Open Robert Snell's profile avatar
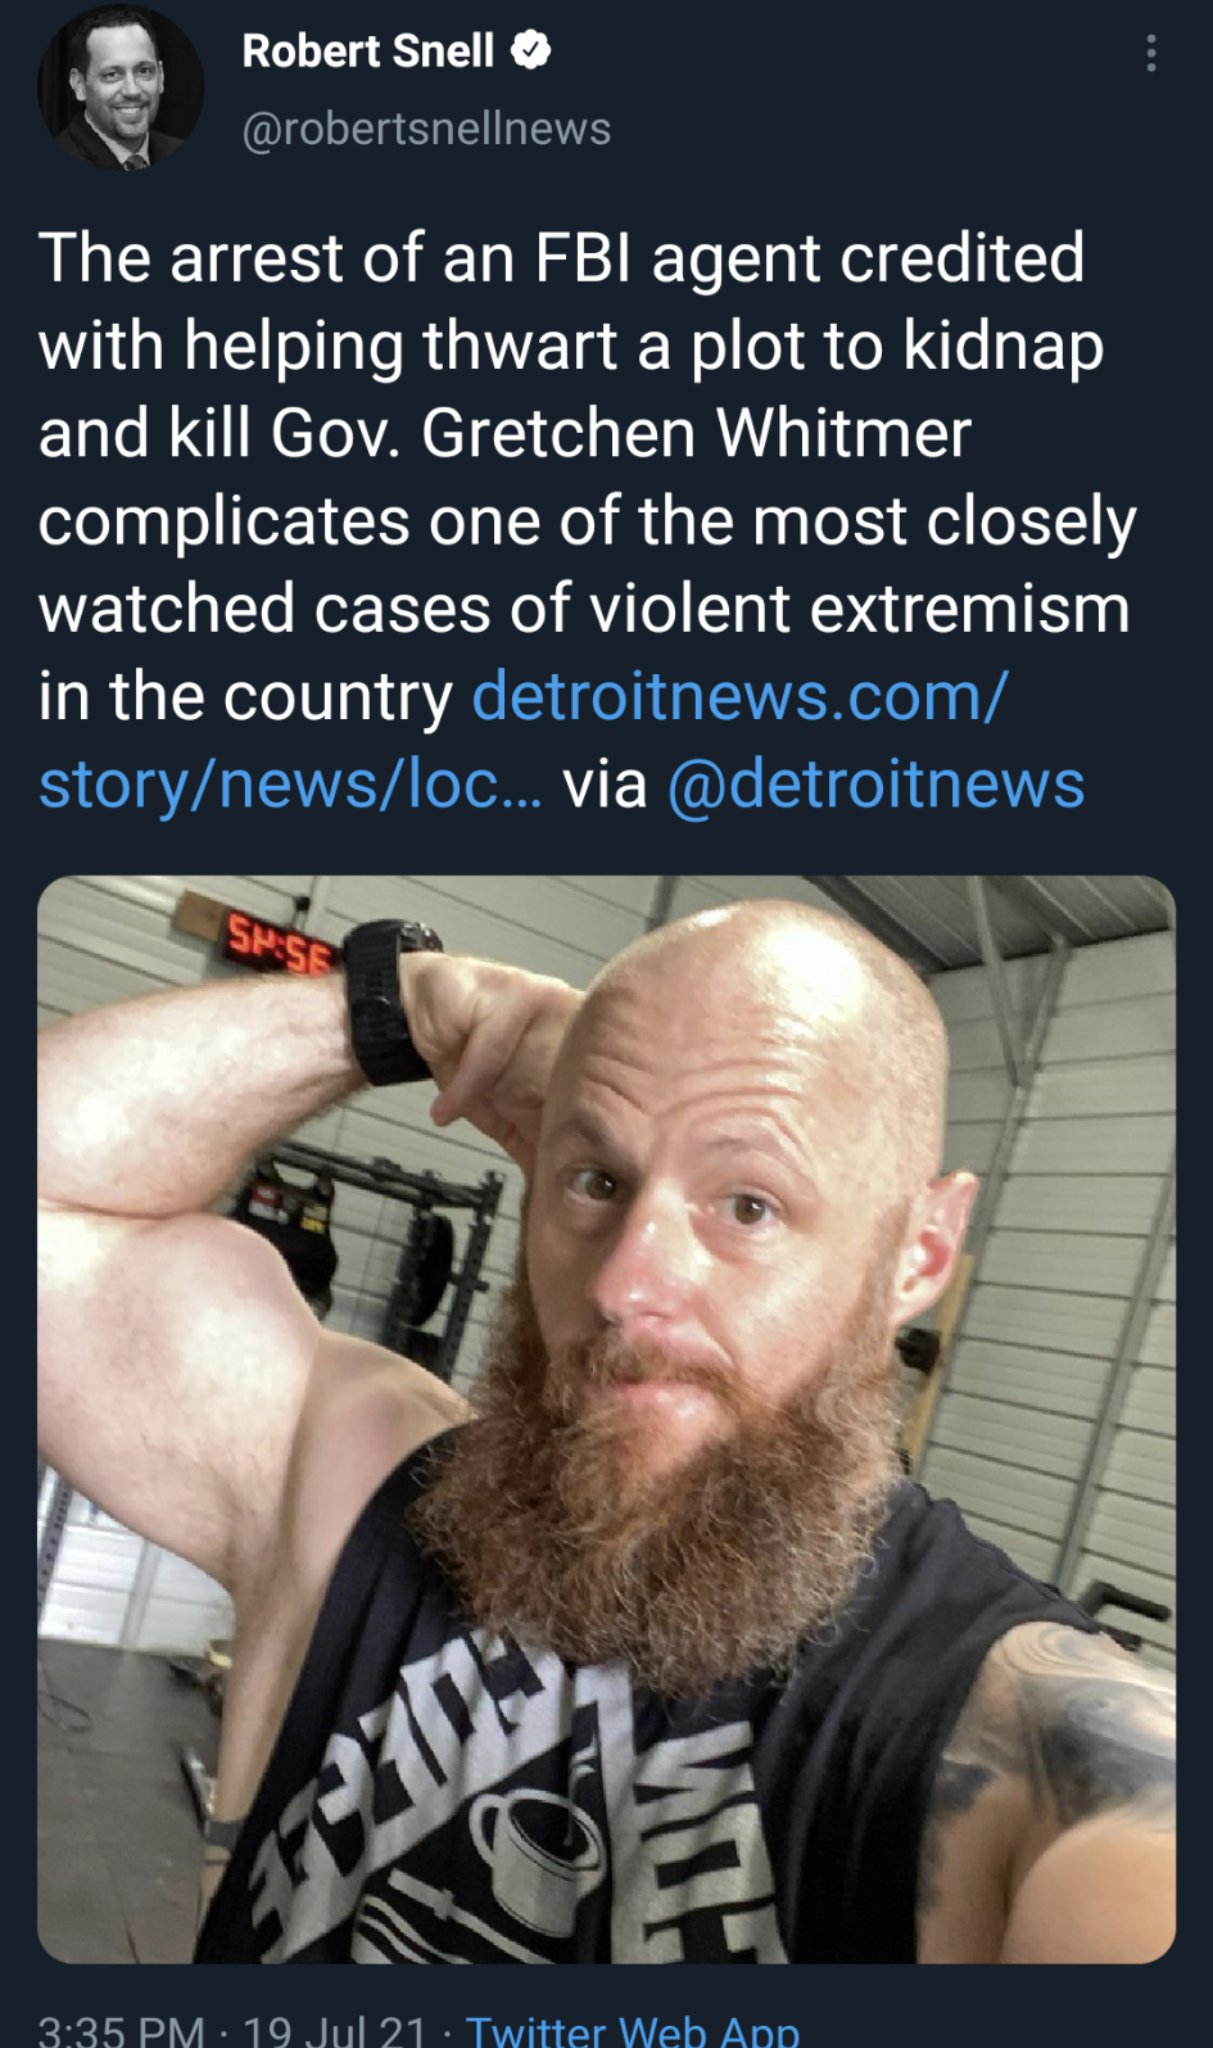 121,87
